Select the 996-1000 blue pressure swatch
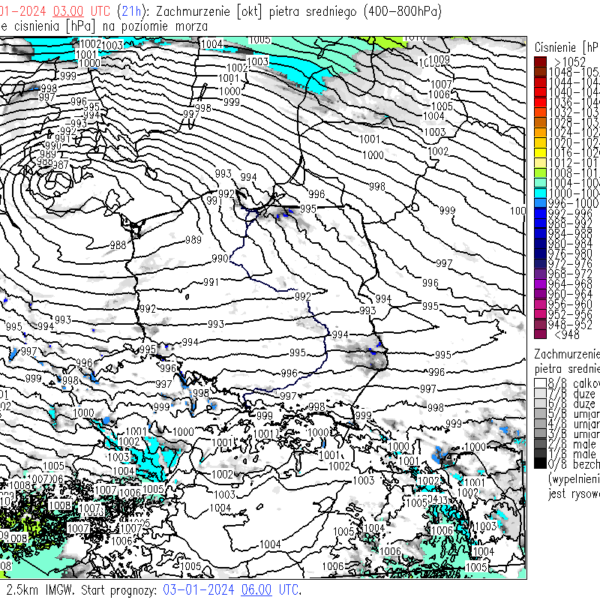The width and height of the screenshot is (600, 600). (x=542, y=202)
